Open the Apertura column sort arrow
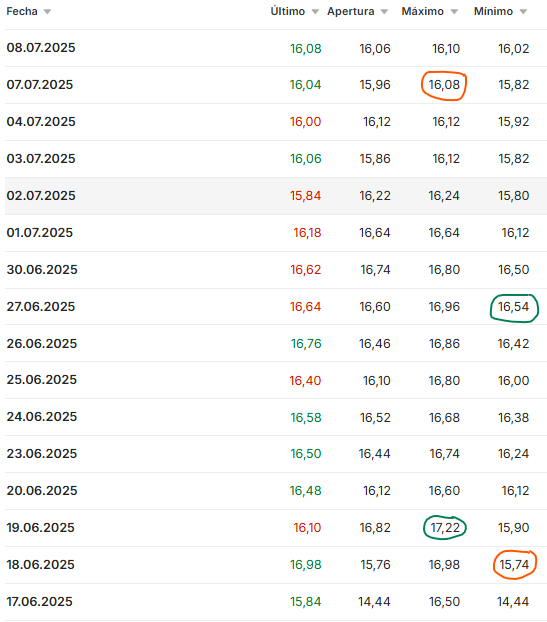This screenshot has height=622, width=547. (384, 12)
